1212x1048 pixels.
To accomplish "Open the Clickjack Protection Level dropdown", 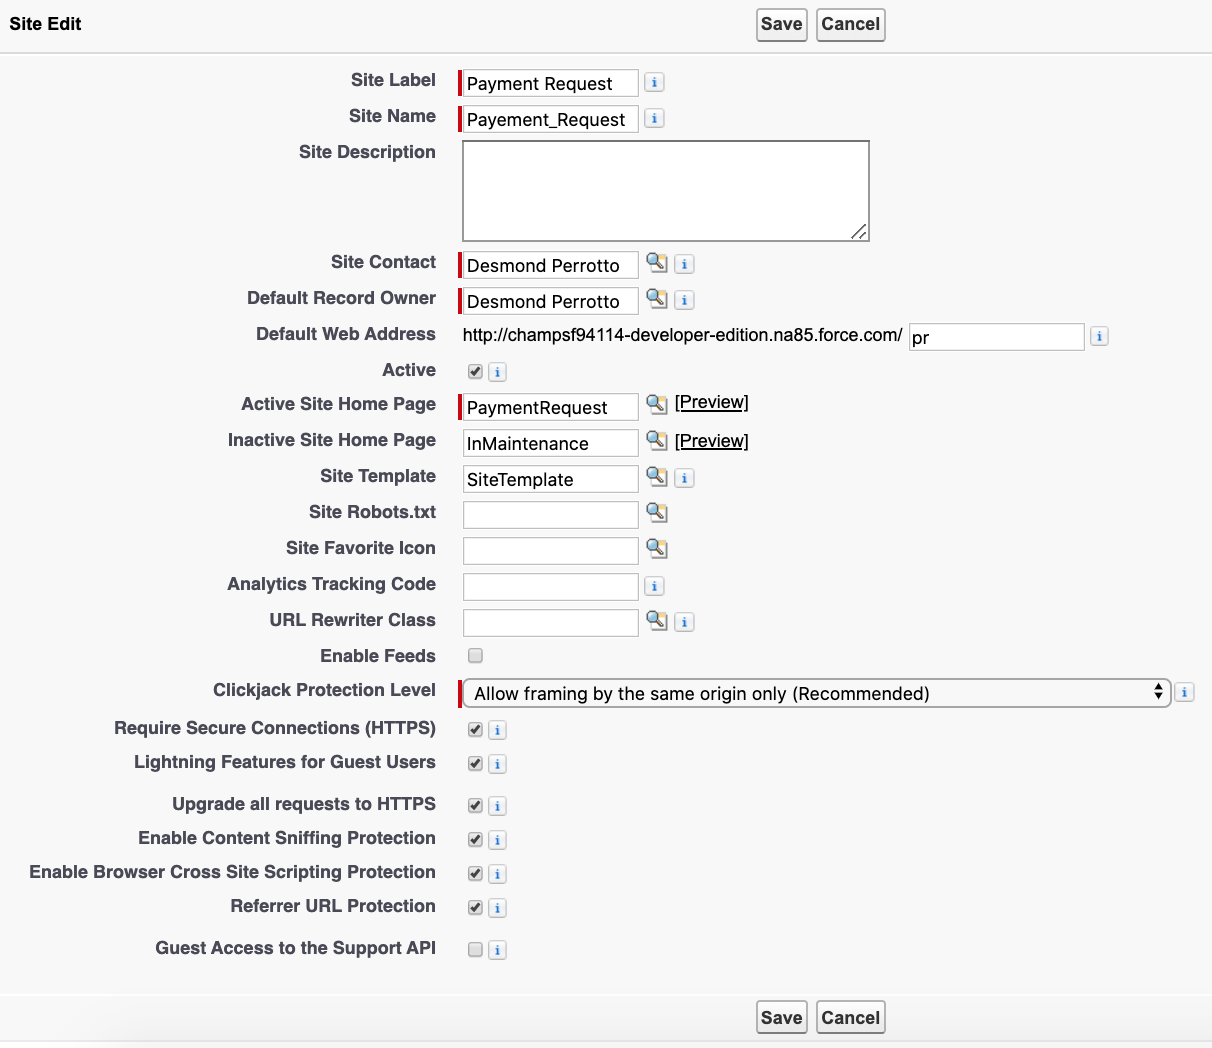I will (815, 692).
